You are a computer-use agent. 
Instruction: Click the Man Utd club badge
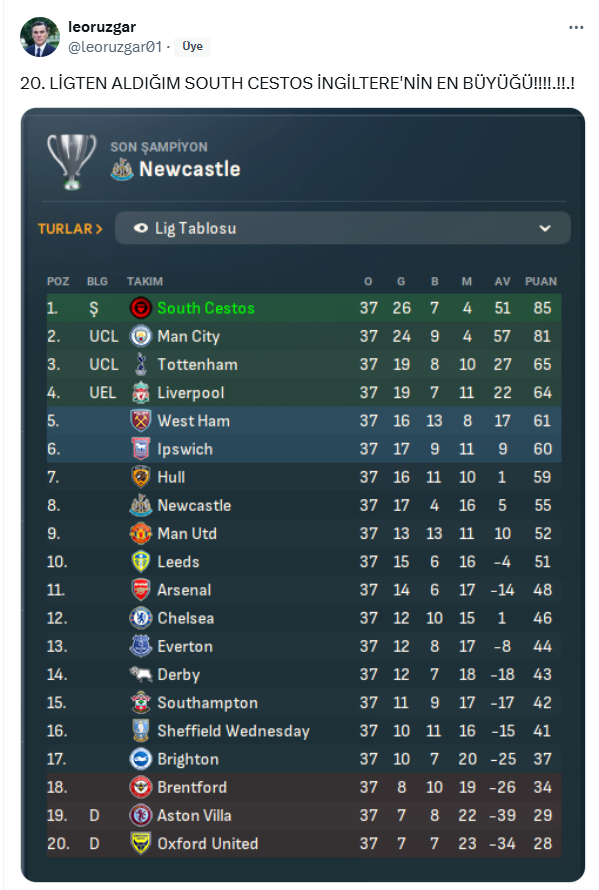pyautogui.click(x=140, y=534)
